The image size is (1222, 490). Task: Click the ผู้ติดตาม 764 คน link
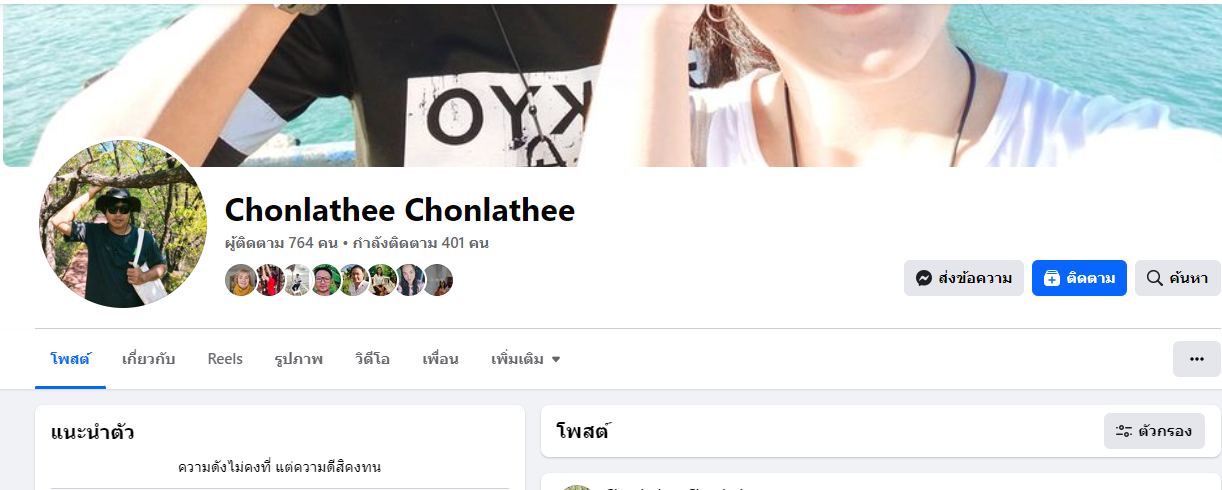pyautogui.click(x=281, y=243)
